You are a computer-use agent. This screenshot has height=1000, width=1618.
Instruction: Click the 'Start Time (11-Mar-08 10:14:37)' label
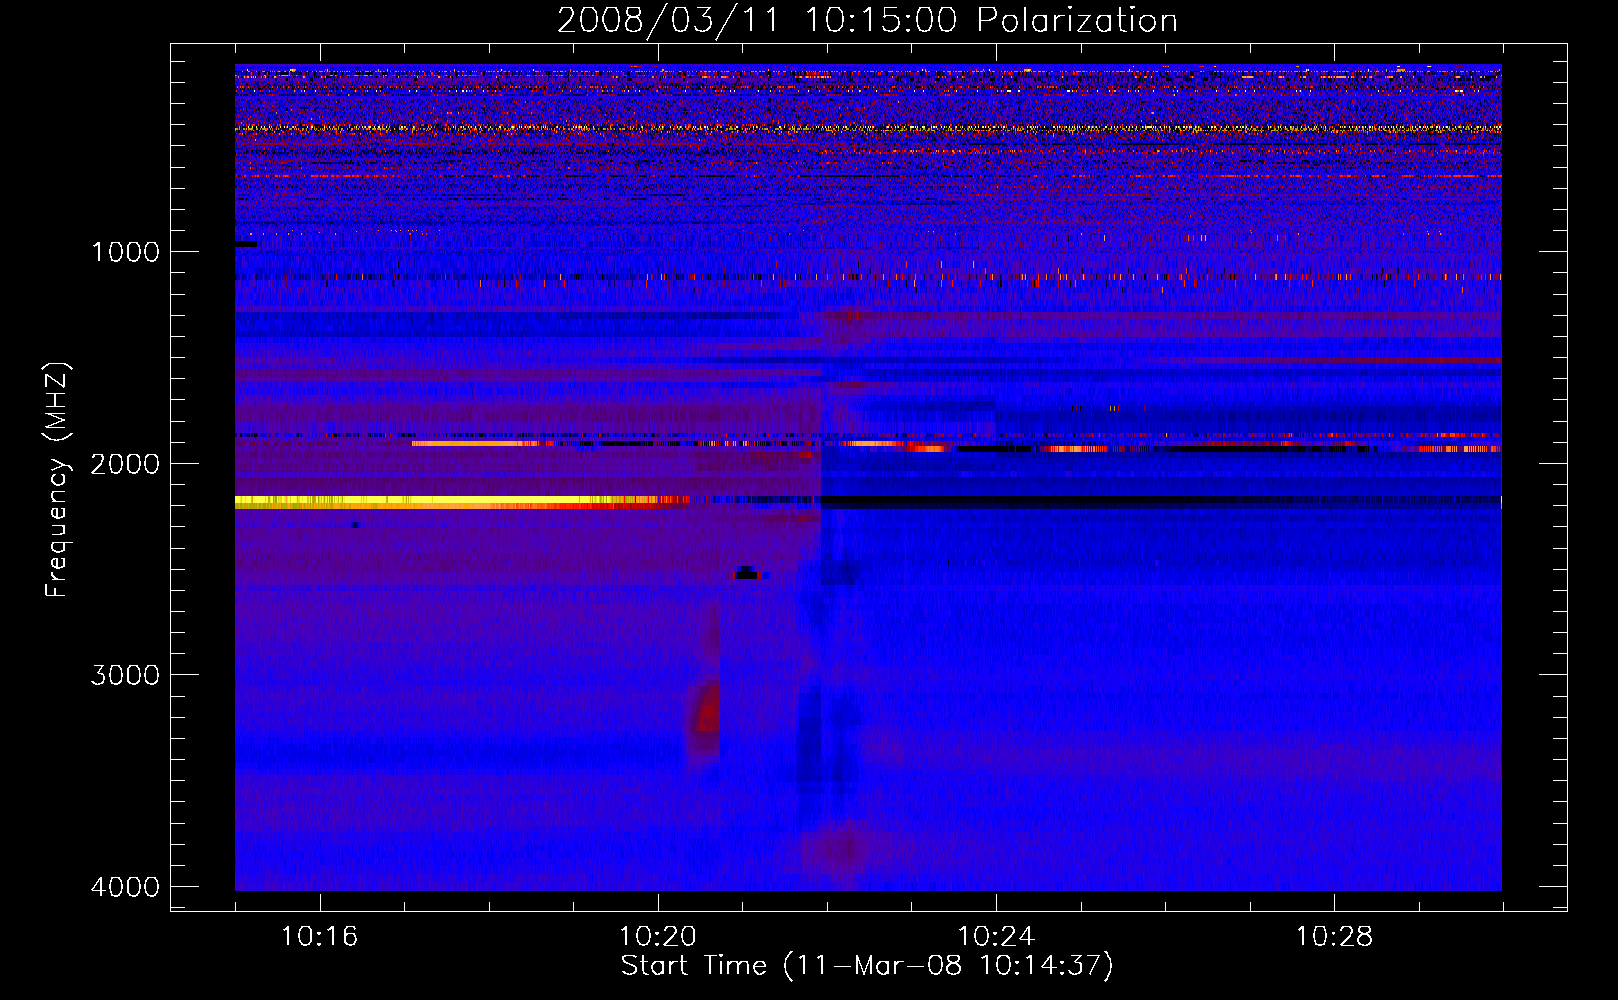click(x=867, y=966)
